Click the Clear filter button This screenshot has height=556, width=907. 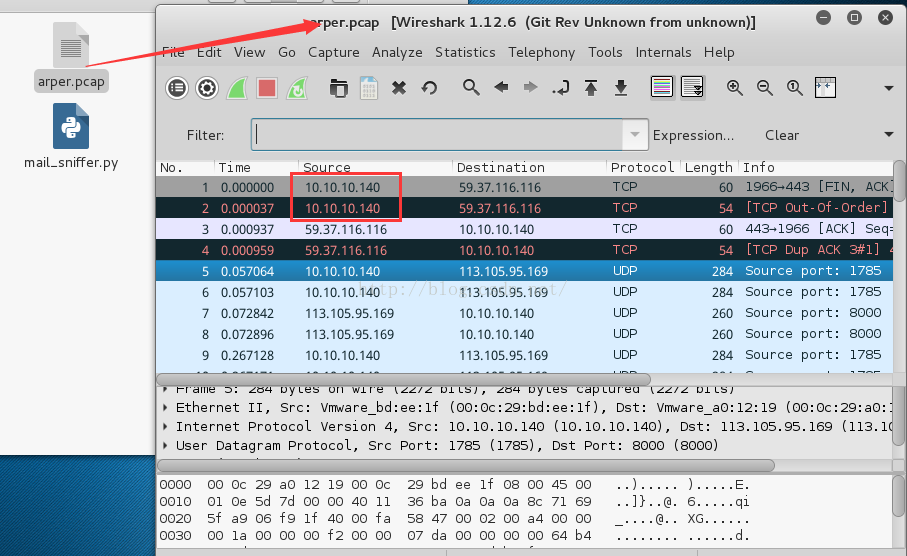(781, 135)
